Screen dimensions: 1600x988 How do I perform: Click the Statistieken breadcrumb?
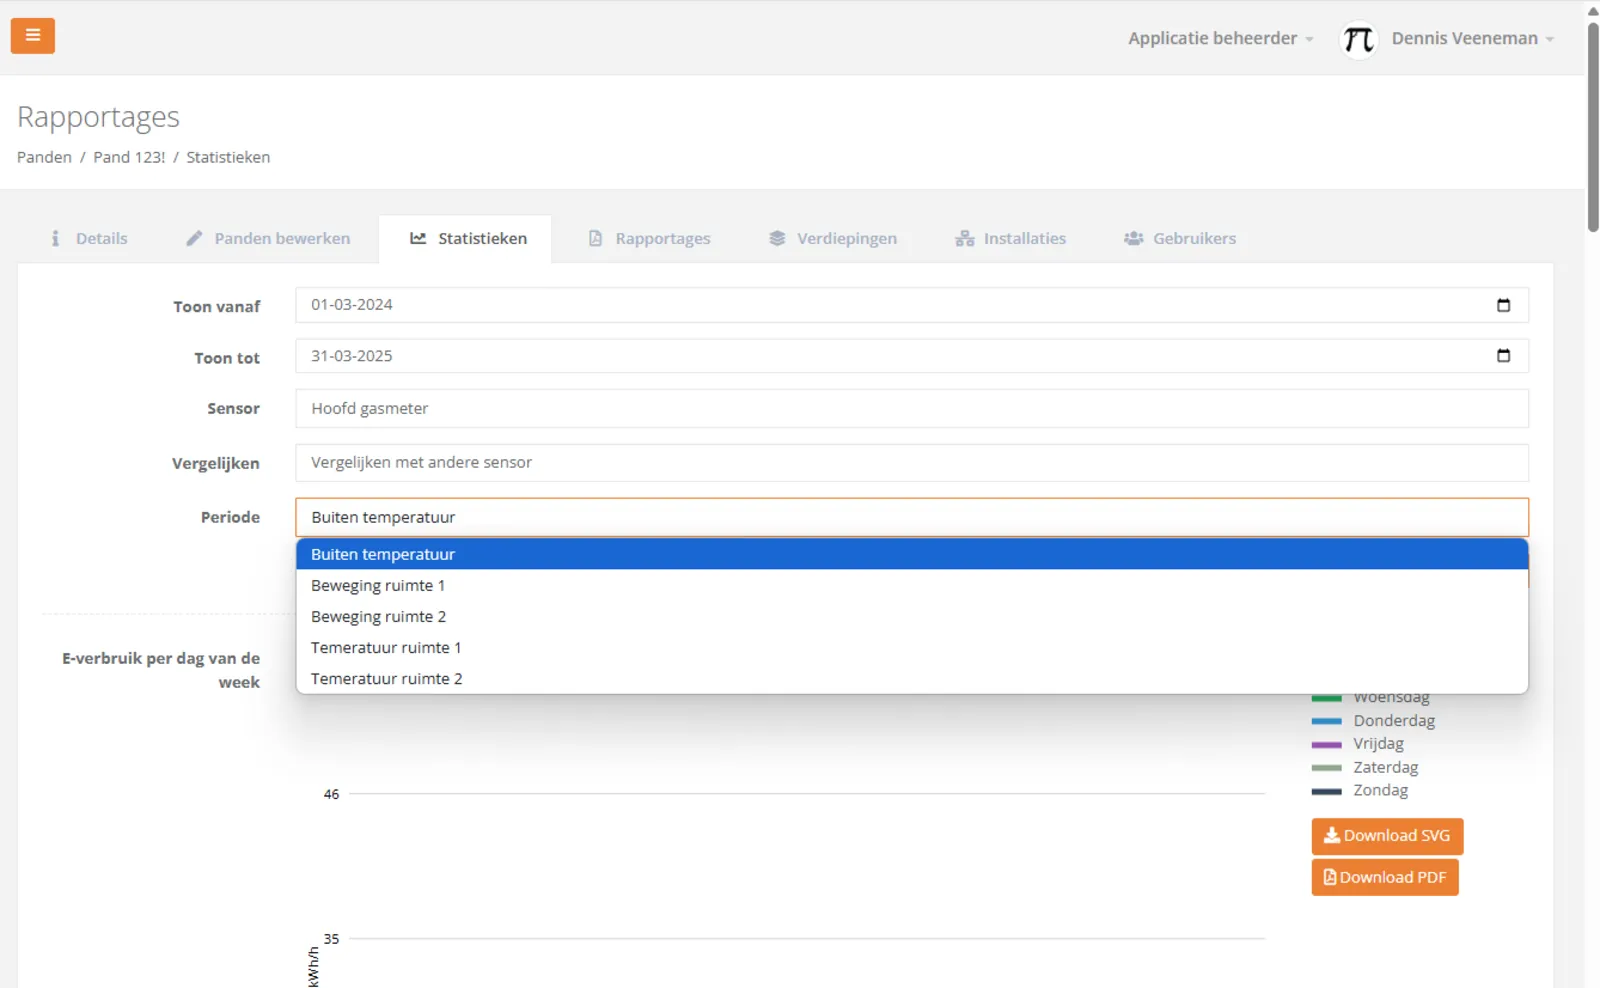228,157
